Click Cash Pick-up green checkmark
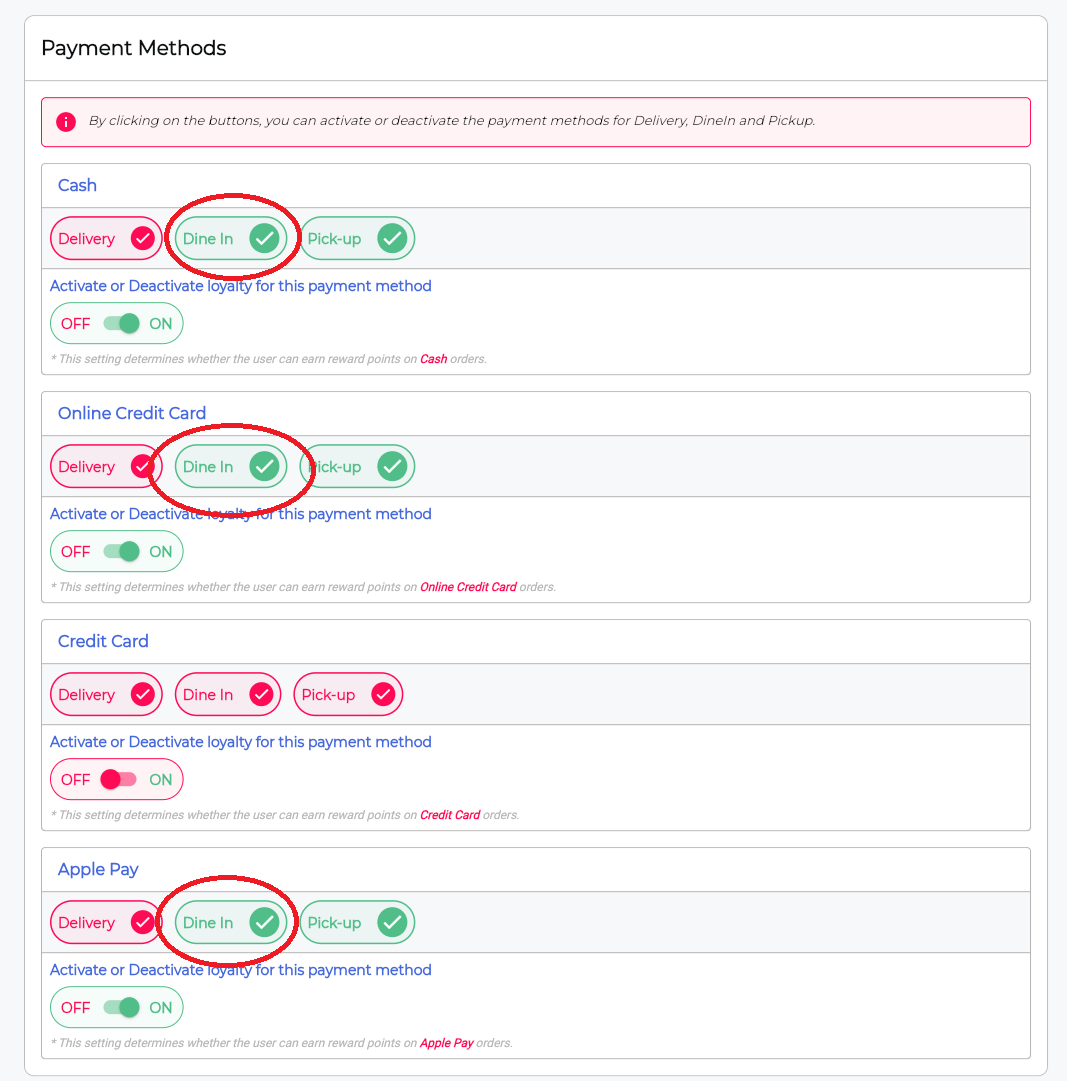This screenshot has width=1067, height=1081. [x=392, y=239]
